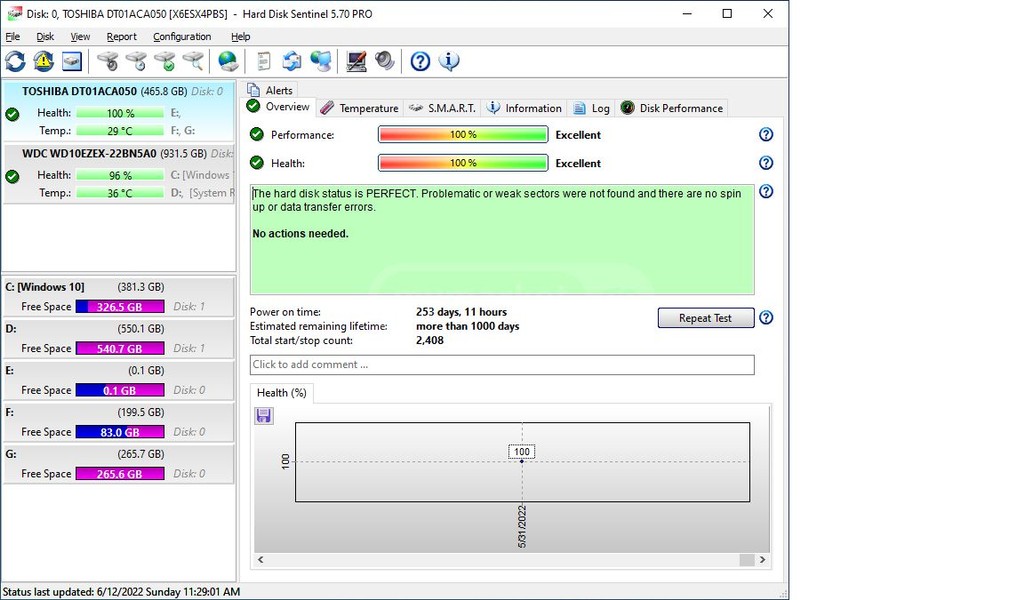
Task: Click the Refresh toolbar icon
Action: pyautogui.click(x=15, y=61)
